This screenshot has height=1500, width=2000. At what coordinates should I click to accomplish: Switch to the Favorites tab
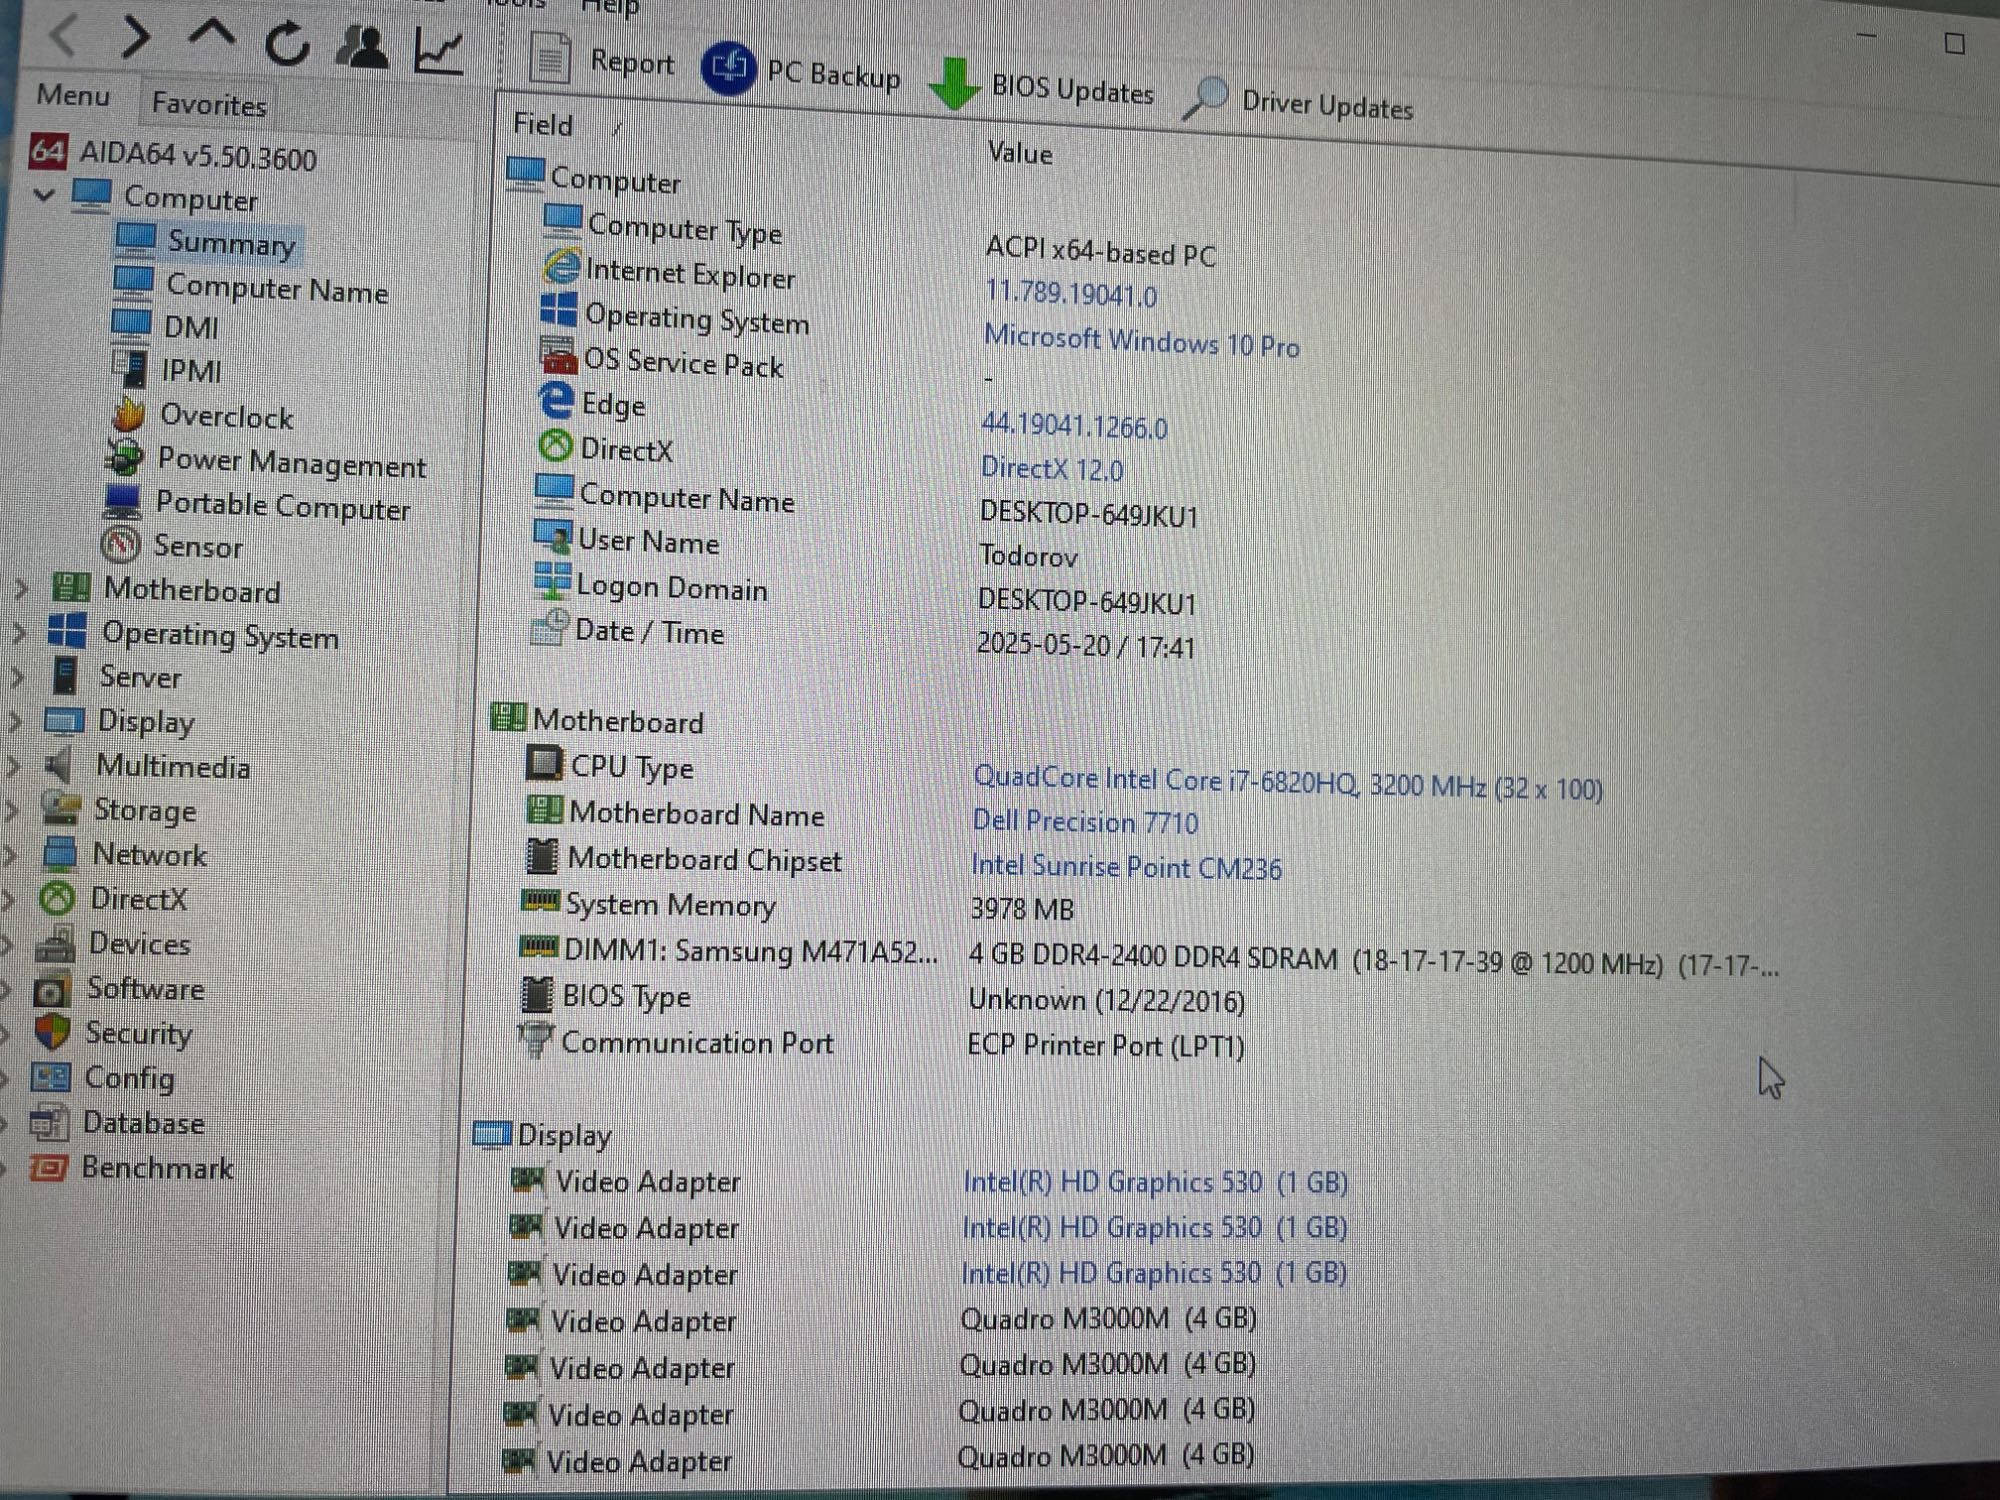click(209, 104)
